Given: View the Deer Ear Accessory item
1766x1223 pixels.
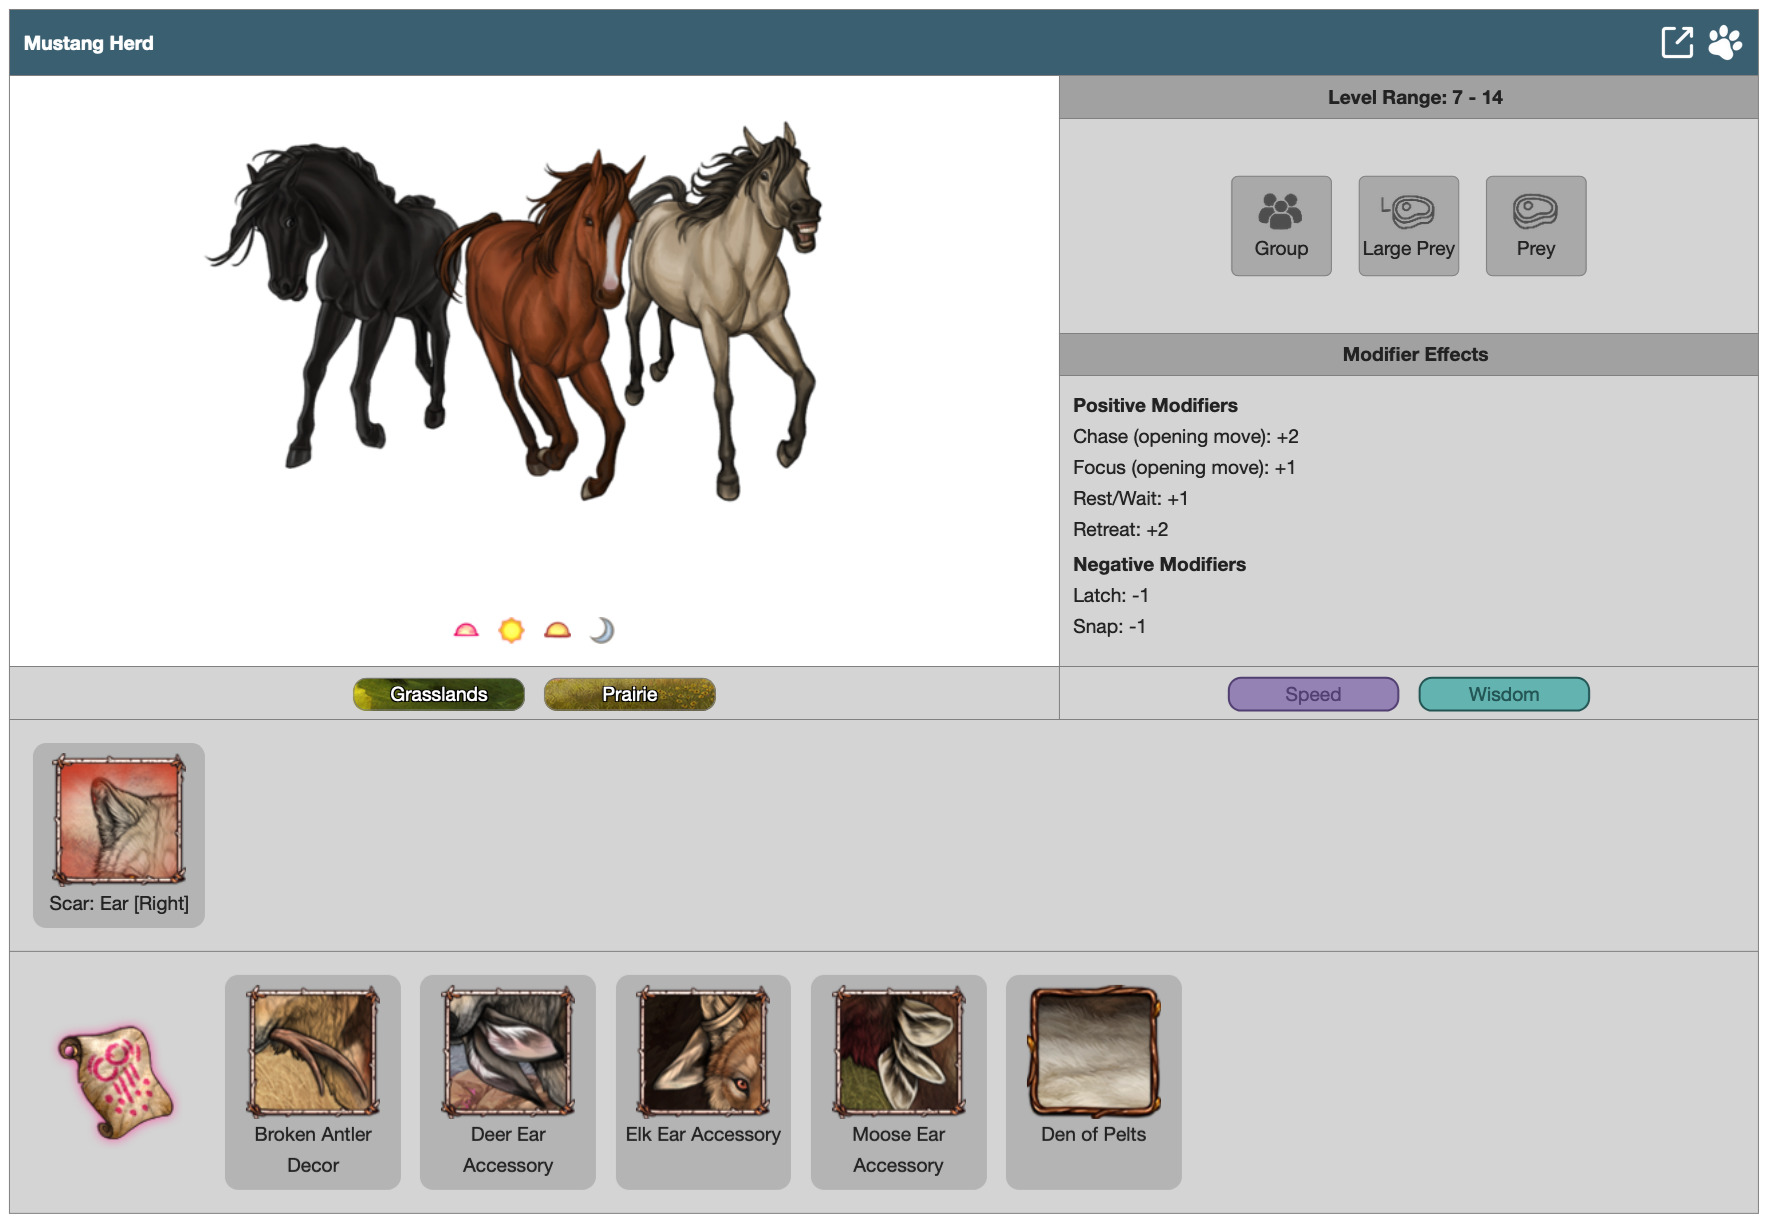Looking at the screenshot, I should 508,1081.
